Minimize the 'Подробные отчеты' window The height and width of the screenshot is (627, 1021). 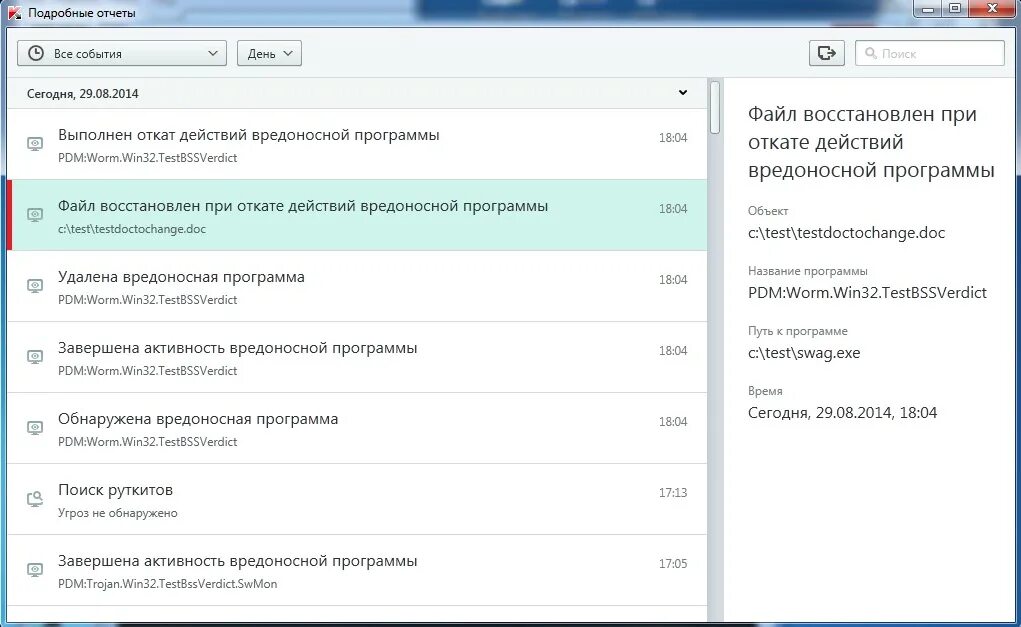(928, 9)
